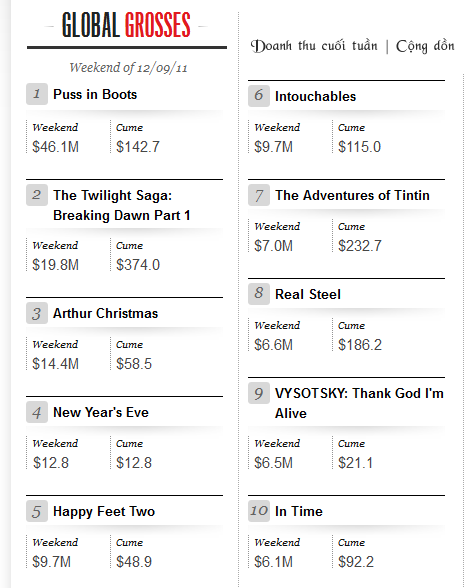Click the rank 9 number badge

[259, 393]
